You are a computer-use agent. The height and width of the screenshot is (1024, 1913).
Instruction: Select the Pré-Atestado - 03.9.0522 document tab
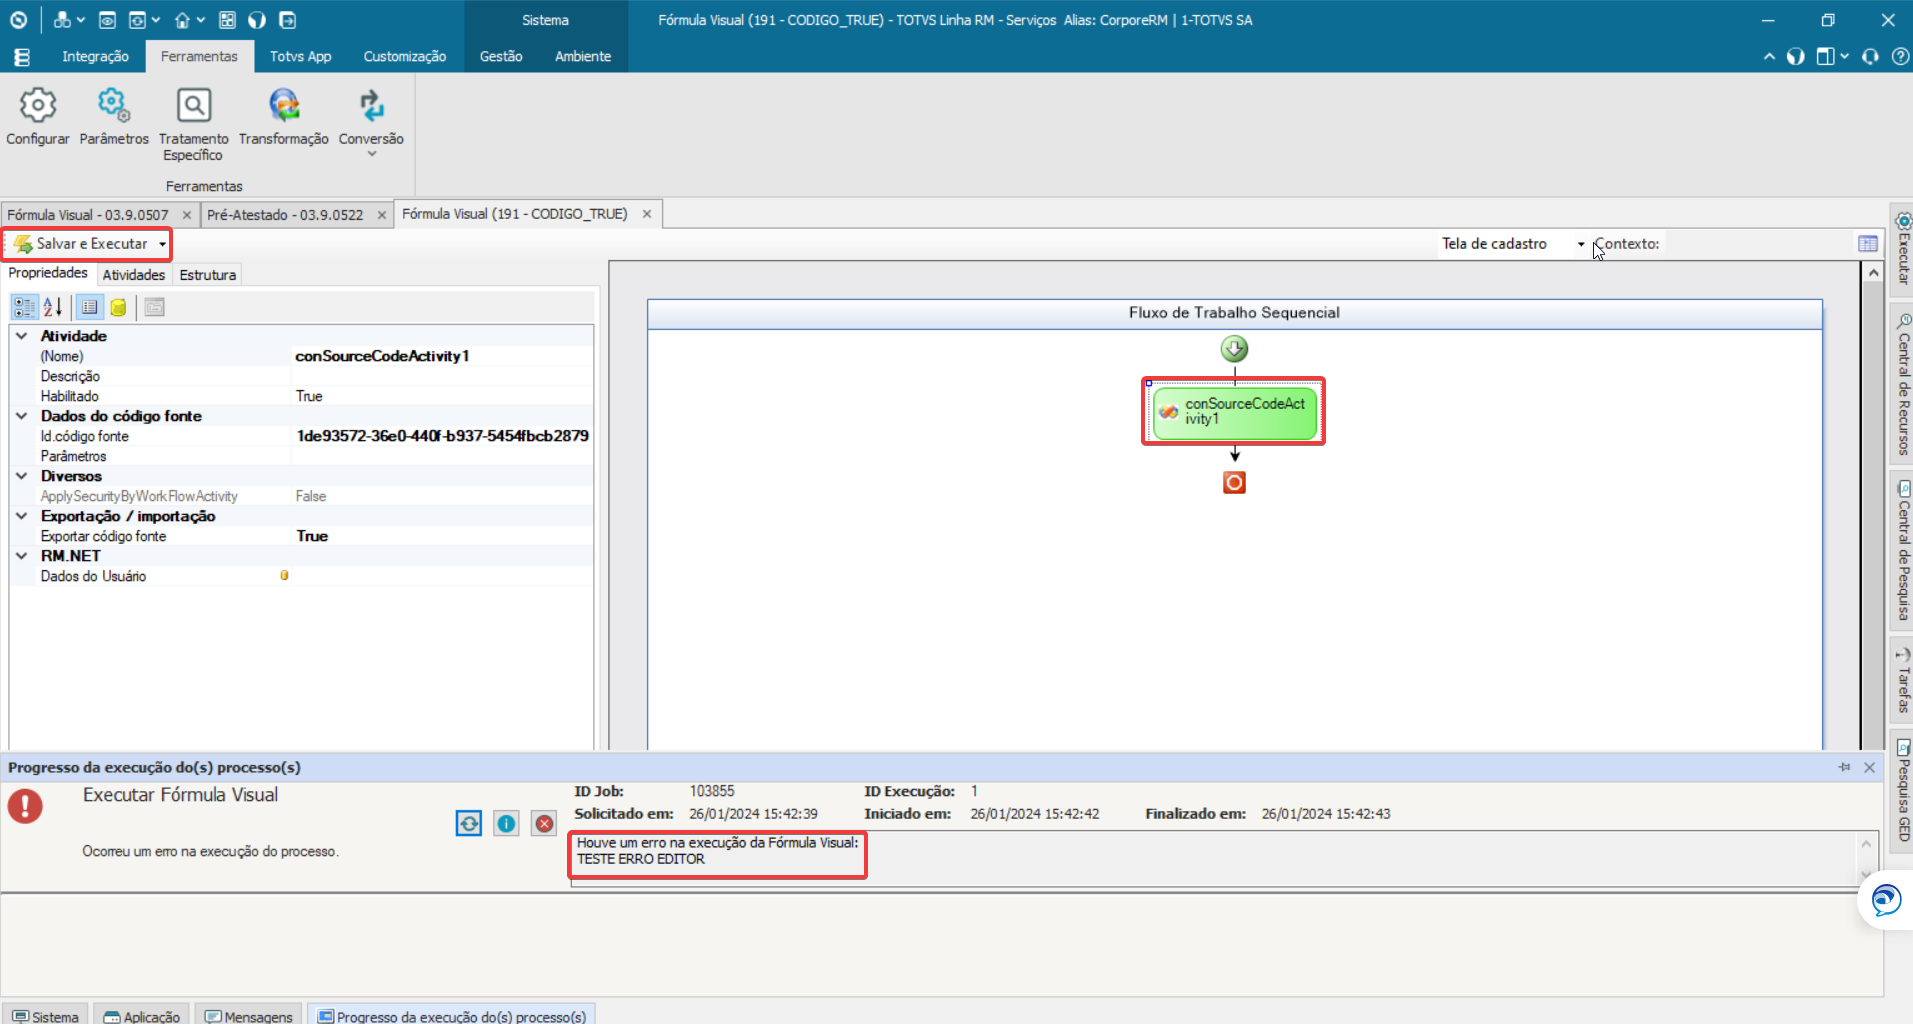coord(285,215)
